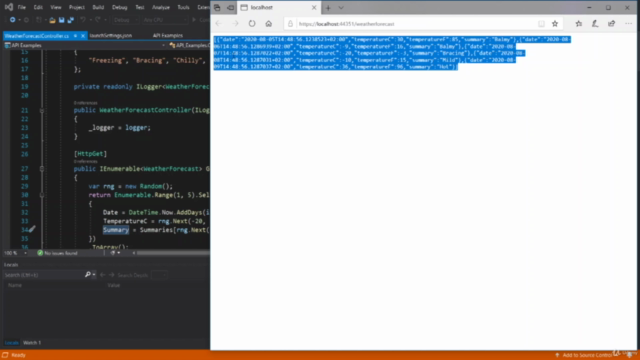Image resolution: width=640 pixels, height=360 pixels.
Task: Open the code cleanup dropdown arrow
Action: [119, 253]
